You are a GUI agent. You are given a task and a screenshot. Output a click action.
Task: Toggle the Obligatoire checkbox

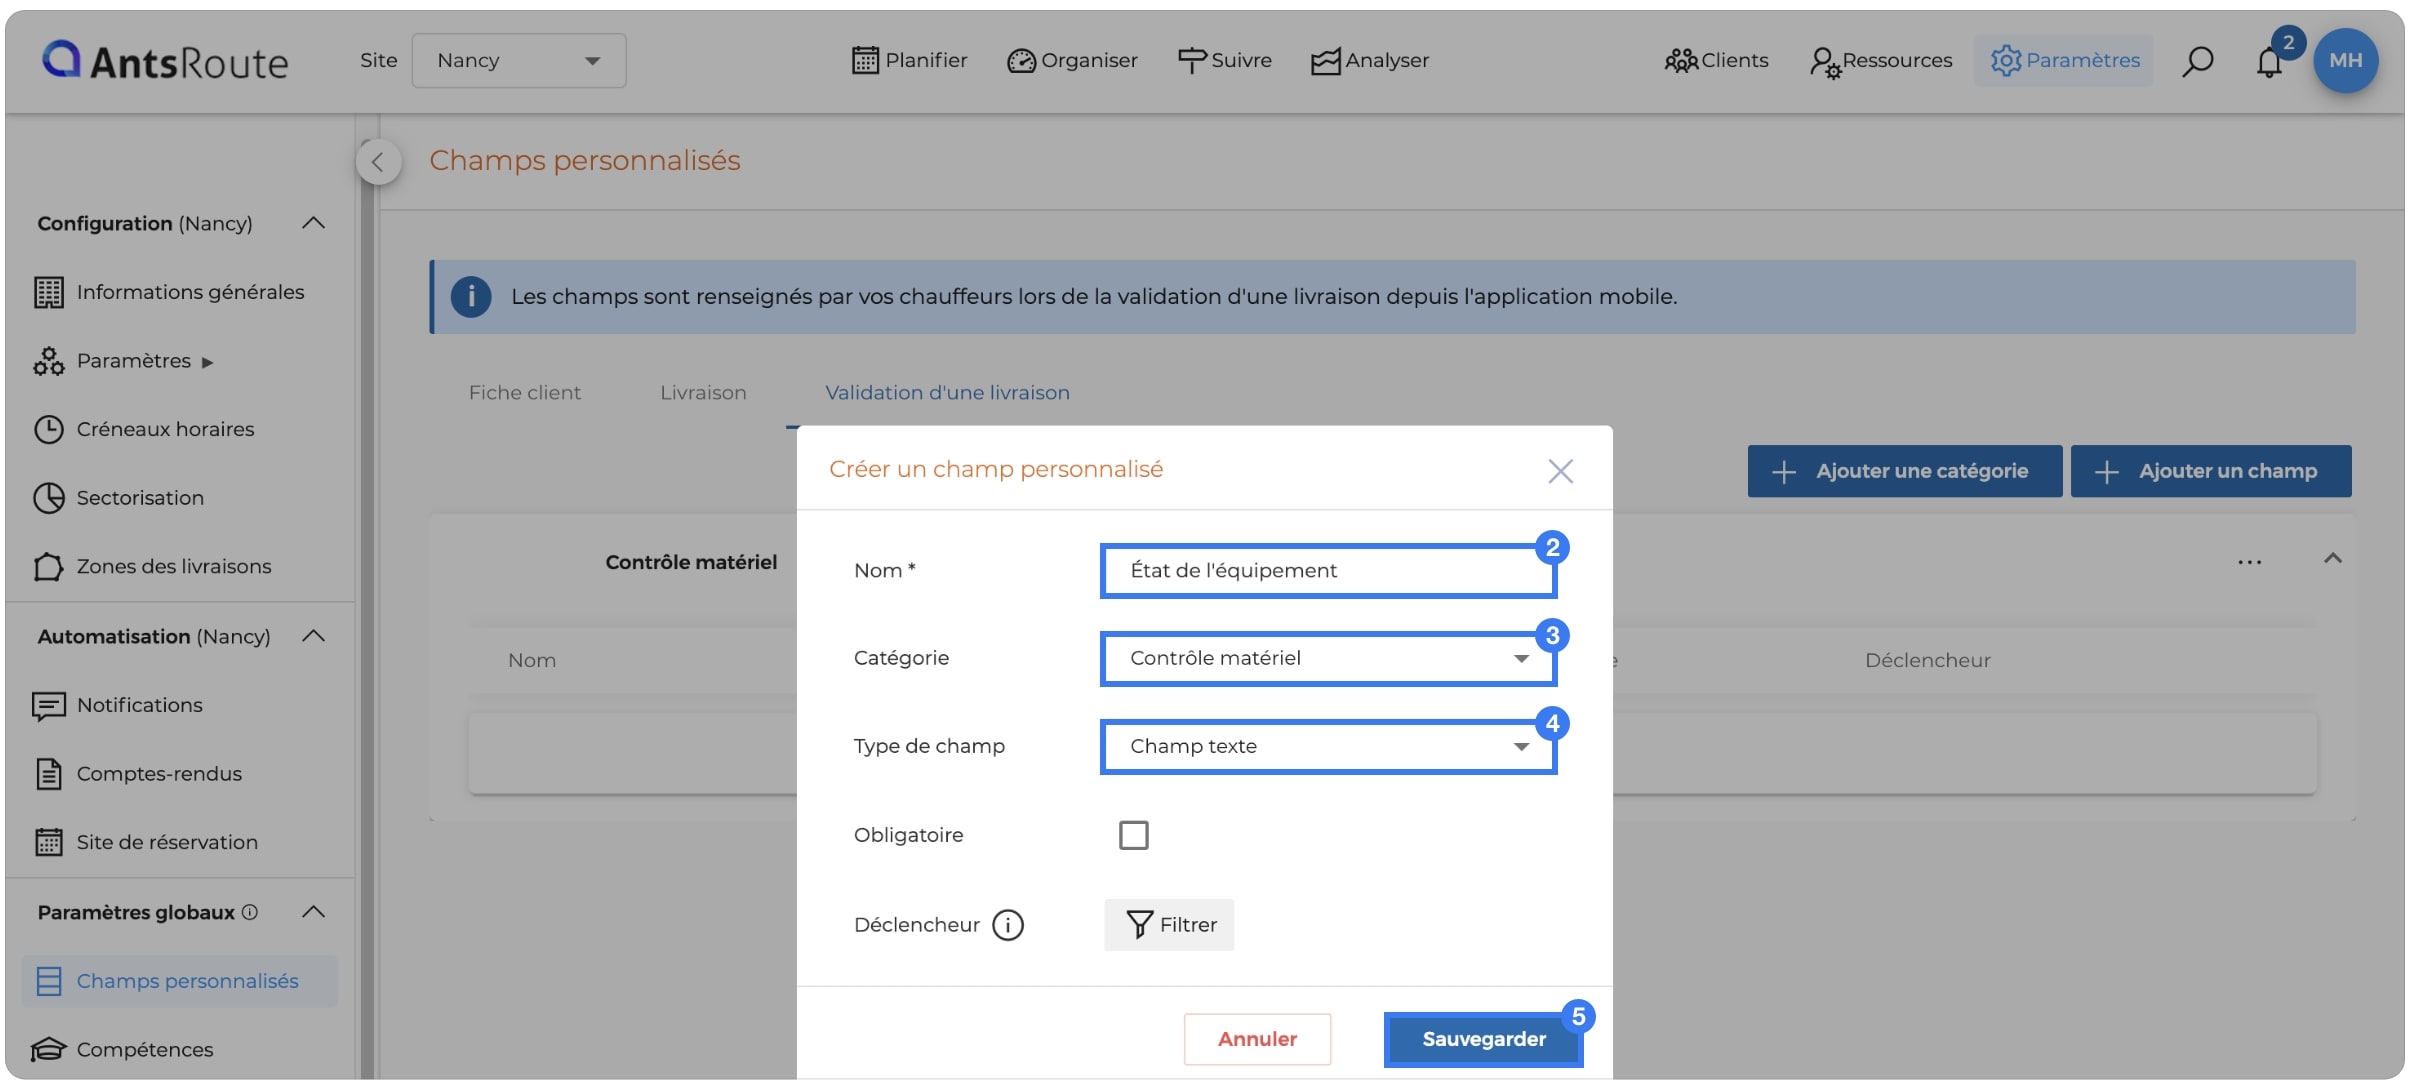tap(1133, 835)
